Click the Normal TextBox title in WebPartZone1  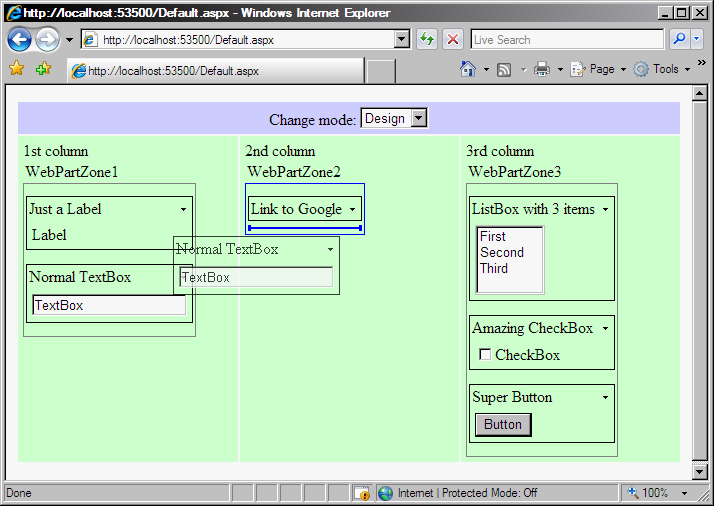pos(80,277)
